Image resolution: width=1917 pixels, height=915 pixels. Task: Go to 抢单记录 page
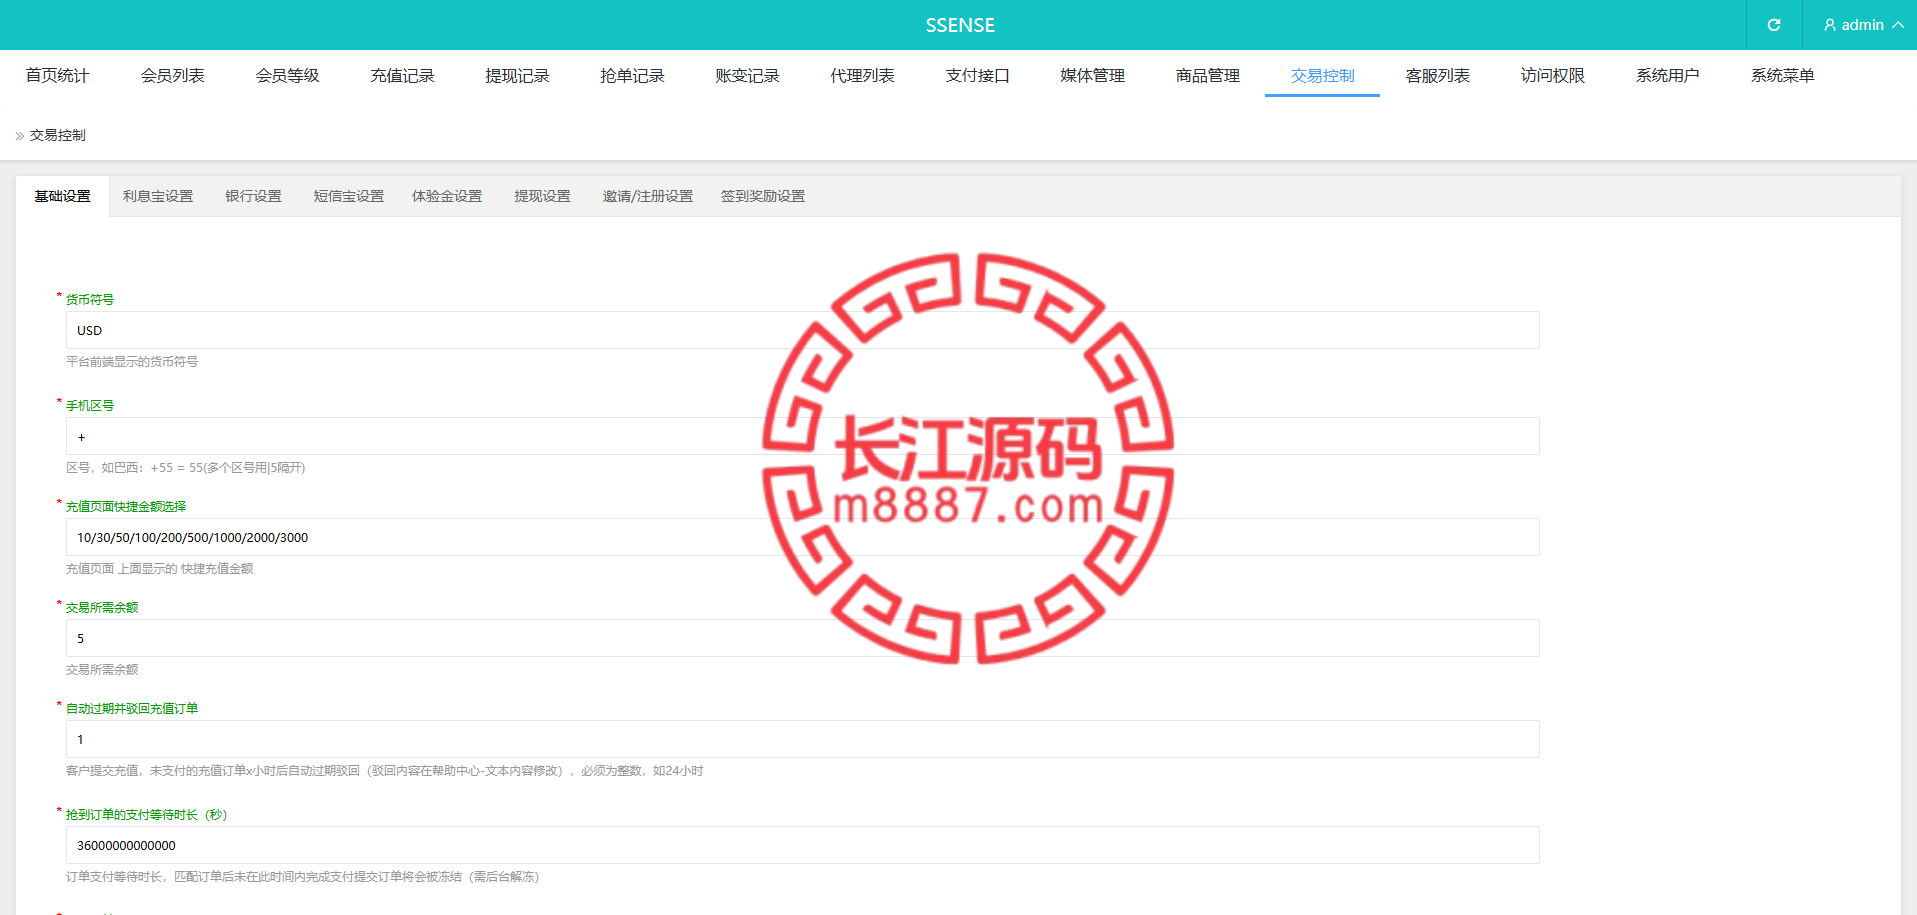[632, 76]
